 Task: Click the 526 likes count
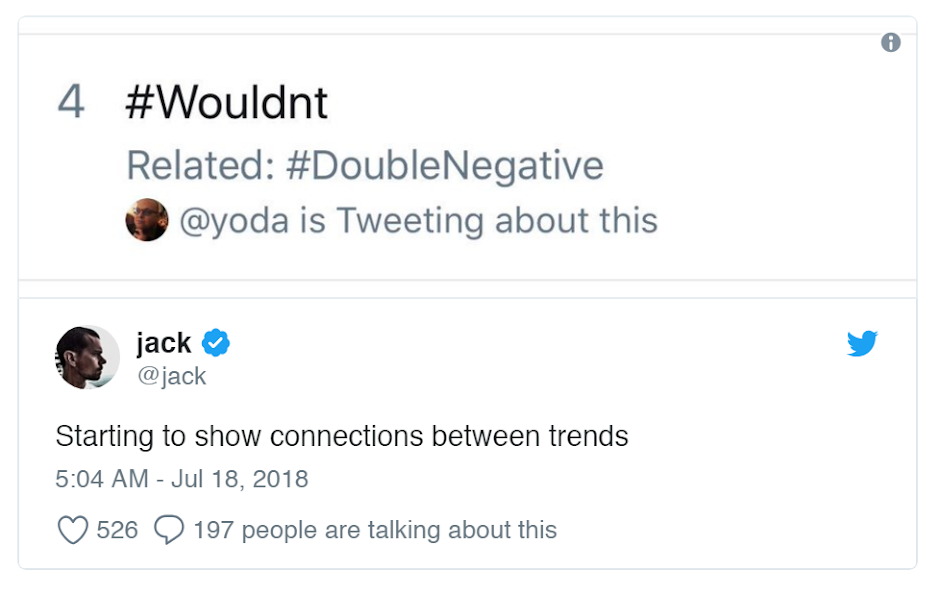(x=117, y=529)
